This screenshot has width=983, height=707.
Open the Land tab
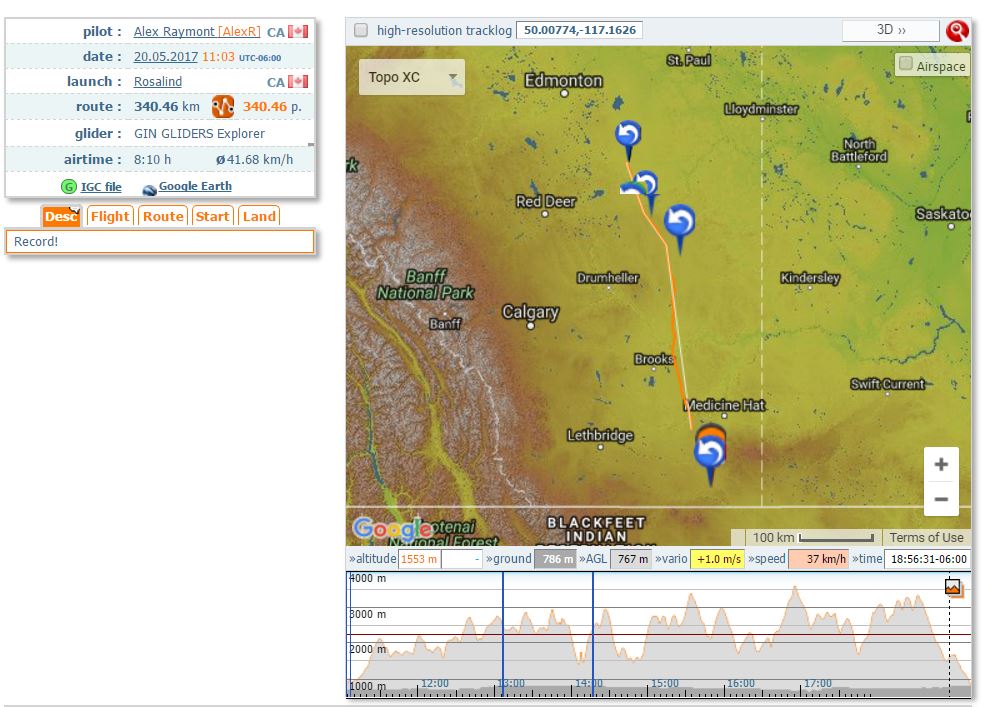(259, 216)
